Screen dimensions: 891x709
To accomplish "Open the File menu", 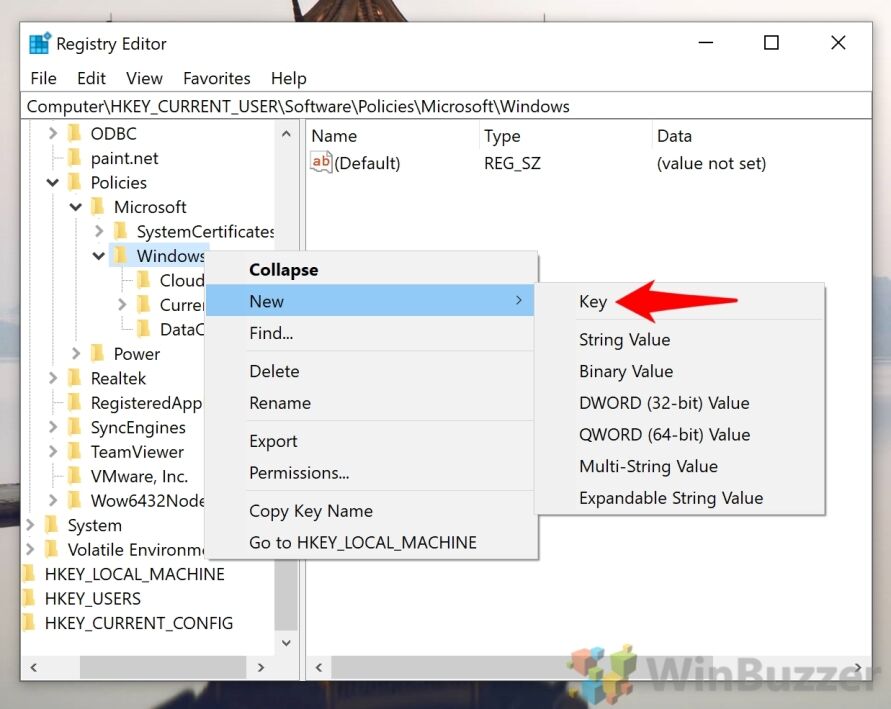I will pyautogui.click(x=43, y=78).
